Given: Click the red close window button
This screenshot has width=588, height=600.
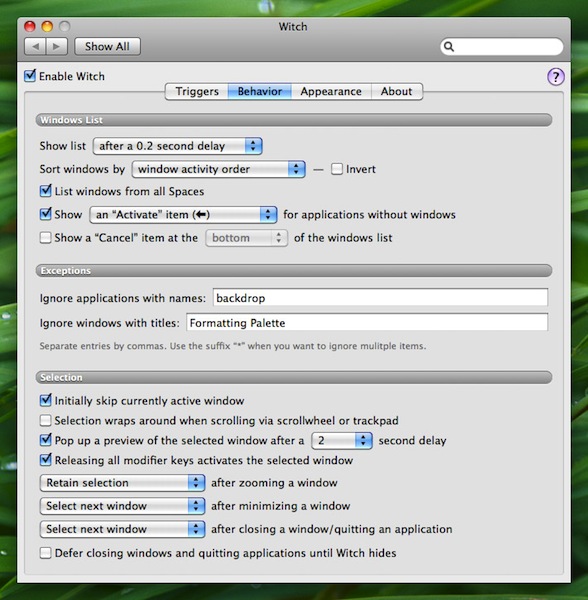Looking at the screenshot, I should click(30, 26).
